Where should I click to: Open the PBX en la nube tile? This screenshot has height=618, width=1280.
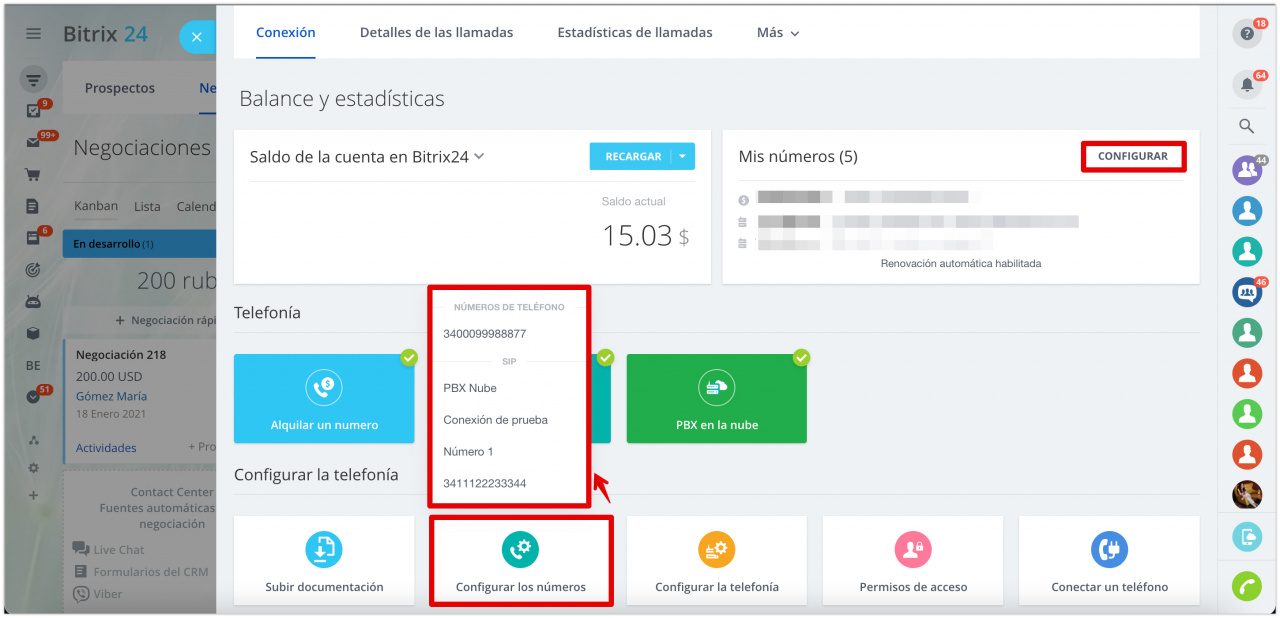(717, 398)
